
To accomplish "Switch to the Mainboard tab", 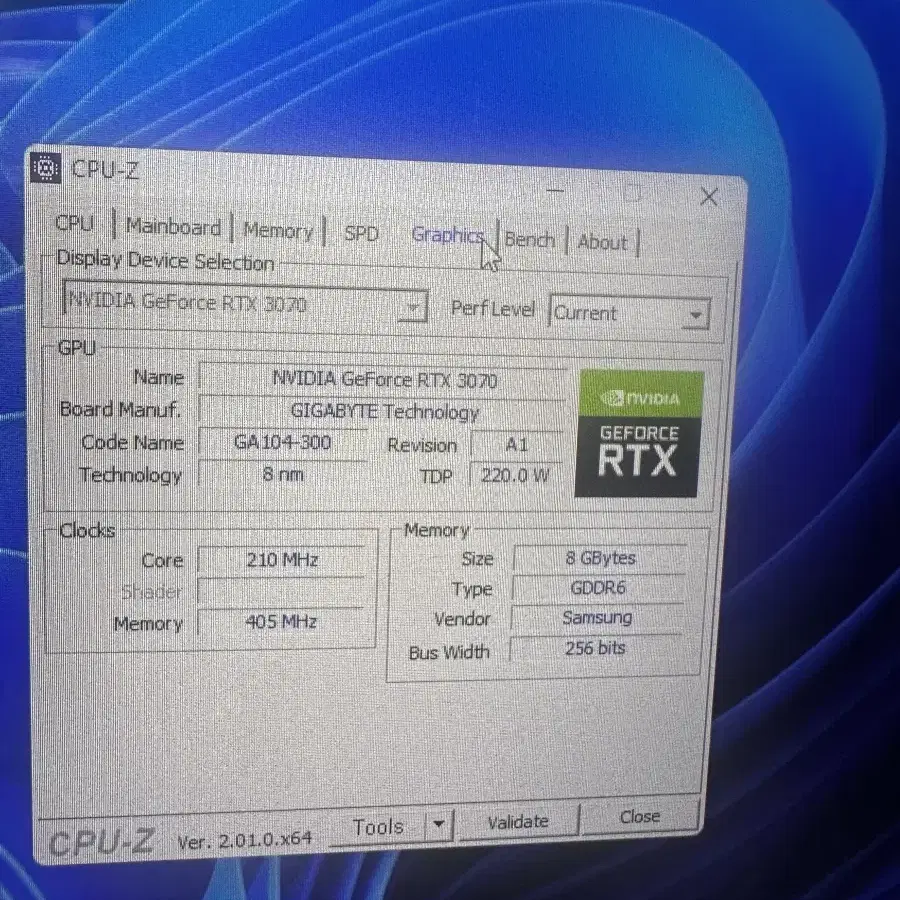I will [x=173, y=227].
